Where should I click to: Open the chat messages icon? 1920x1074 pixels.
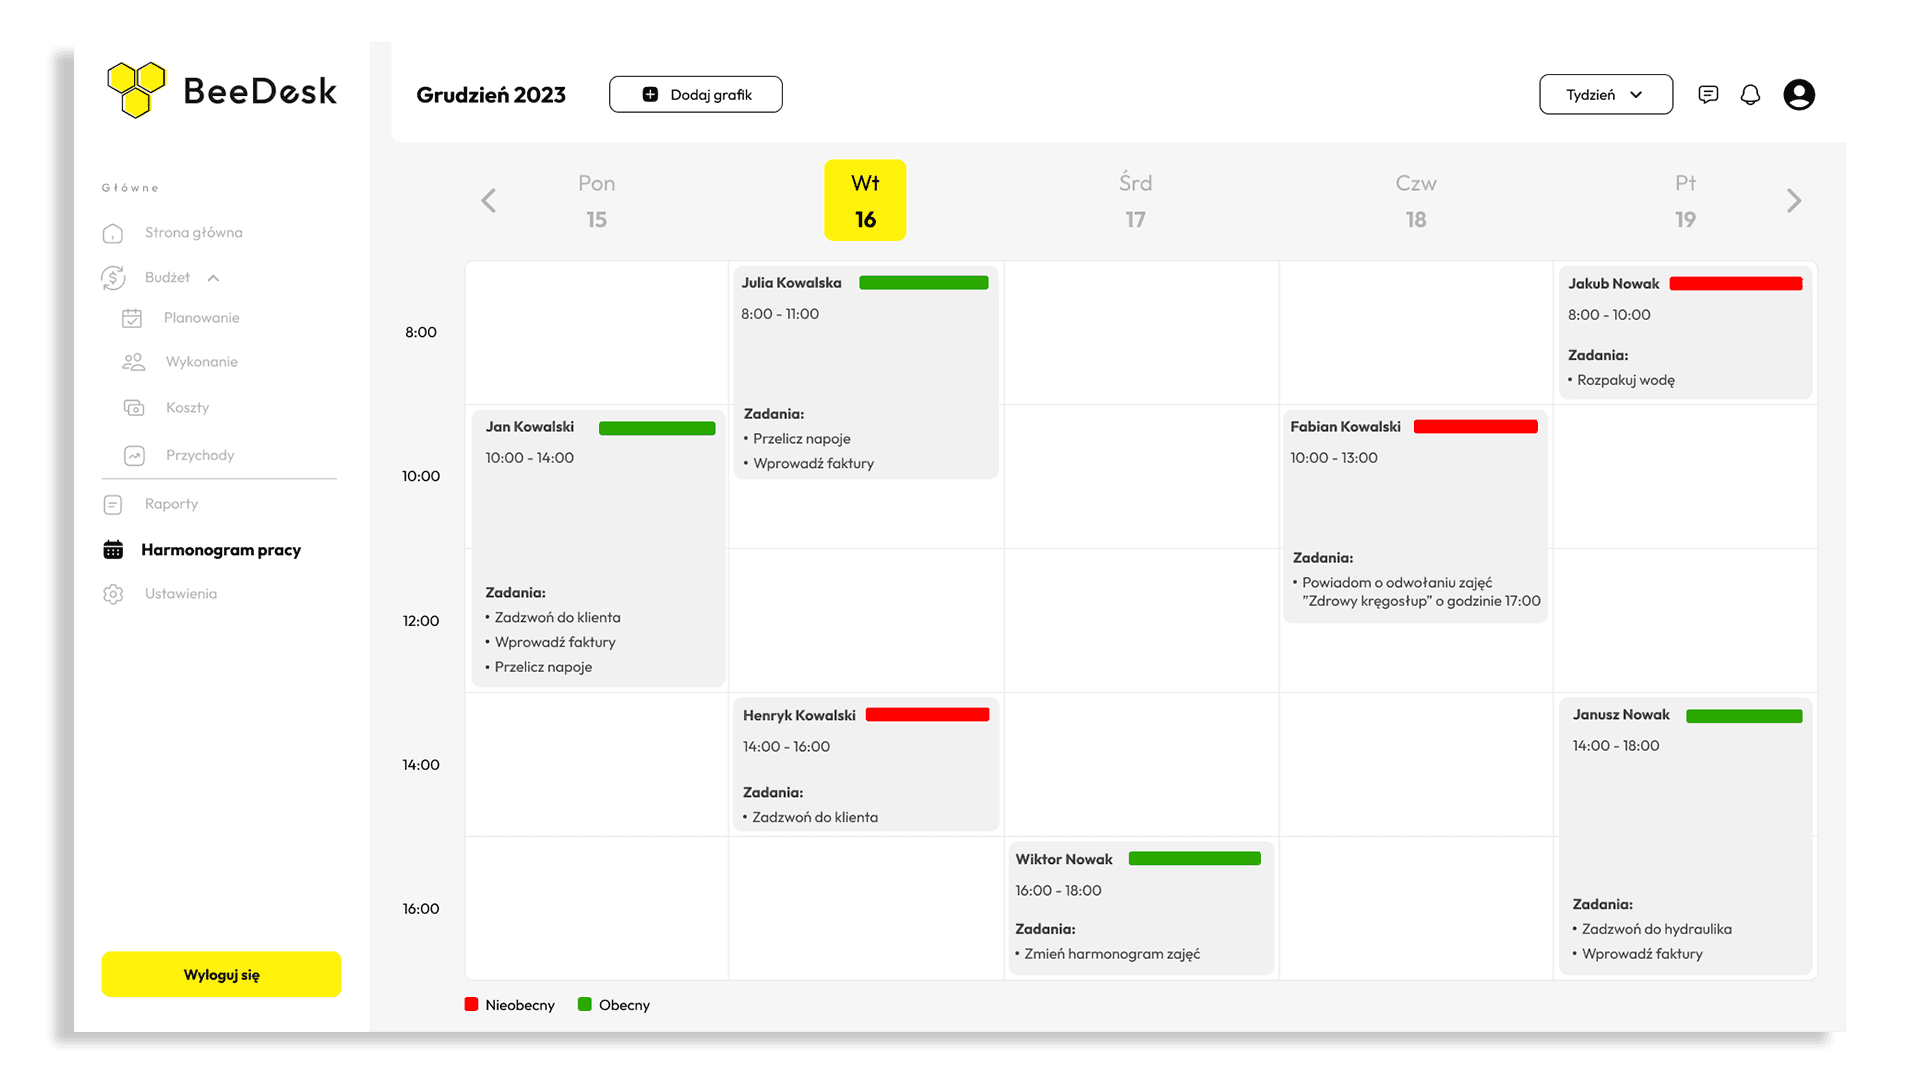point(1708,94)
